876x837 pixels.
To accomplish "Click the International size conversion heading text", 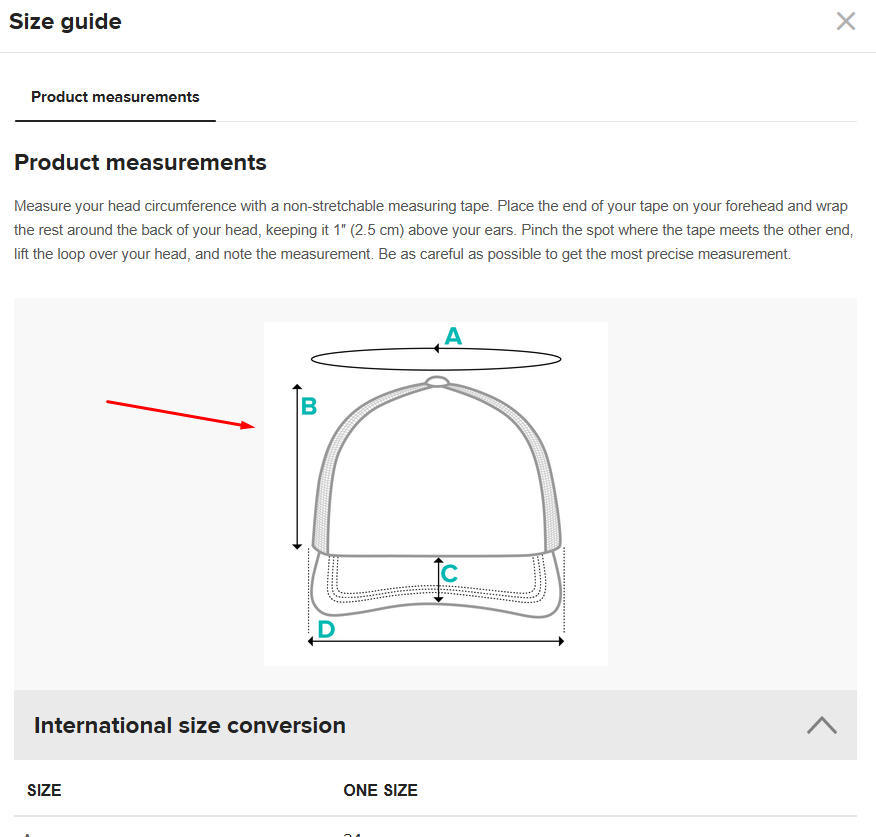I will pos(189,724).
